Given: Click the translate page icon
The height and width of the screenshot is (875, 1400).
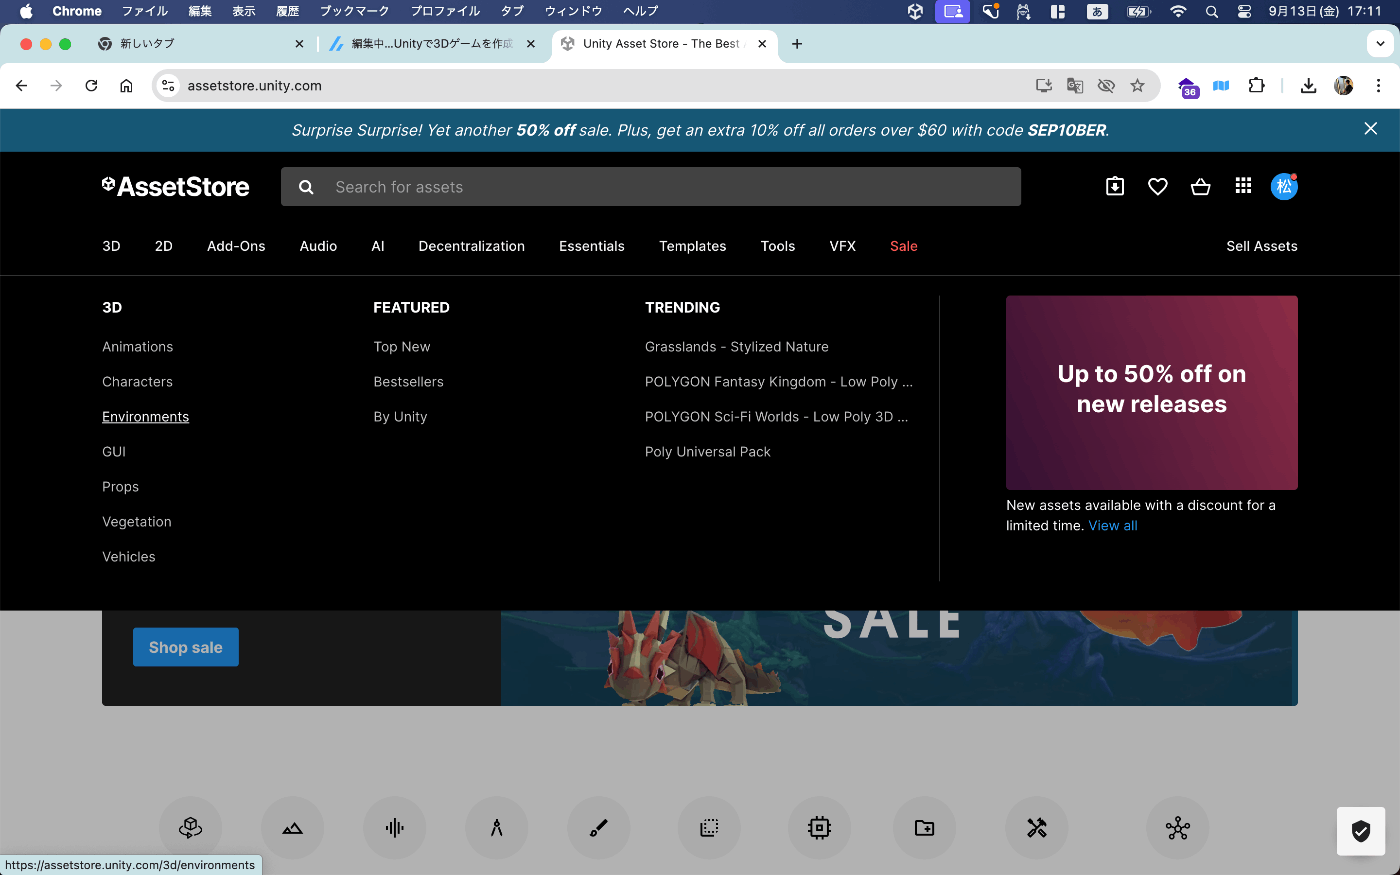Looking at the screenshot, I should 1075,86.
